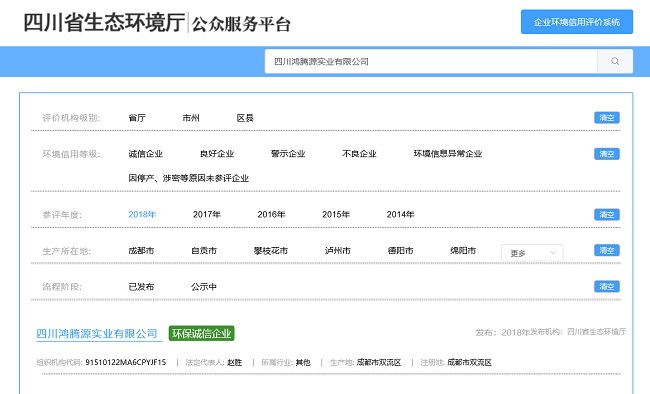Clear the 参评年度 filter with 清空

pyautogui.click(x=607, y=214)
